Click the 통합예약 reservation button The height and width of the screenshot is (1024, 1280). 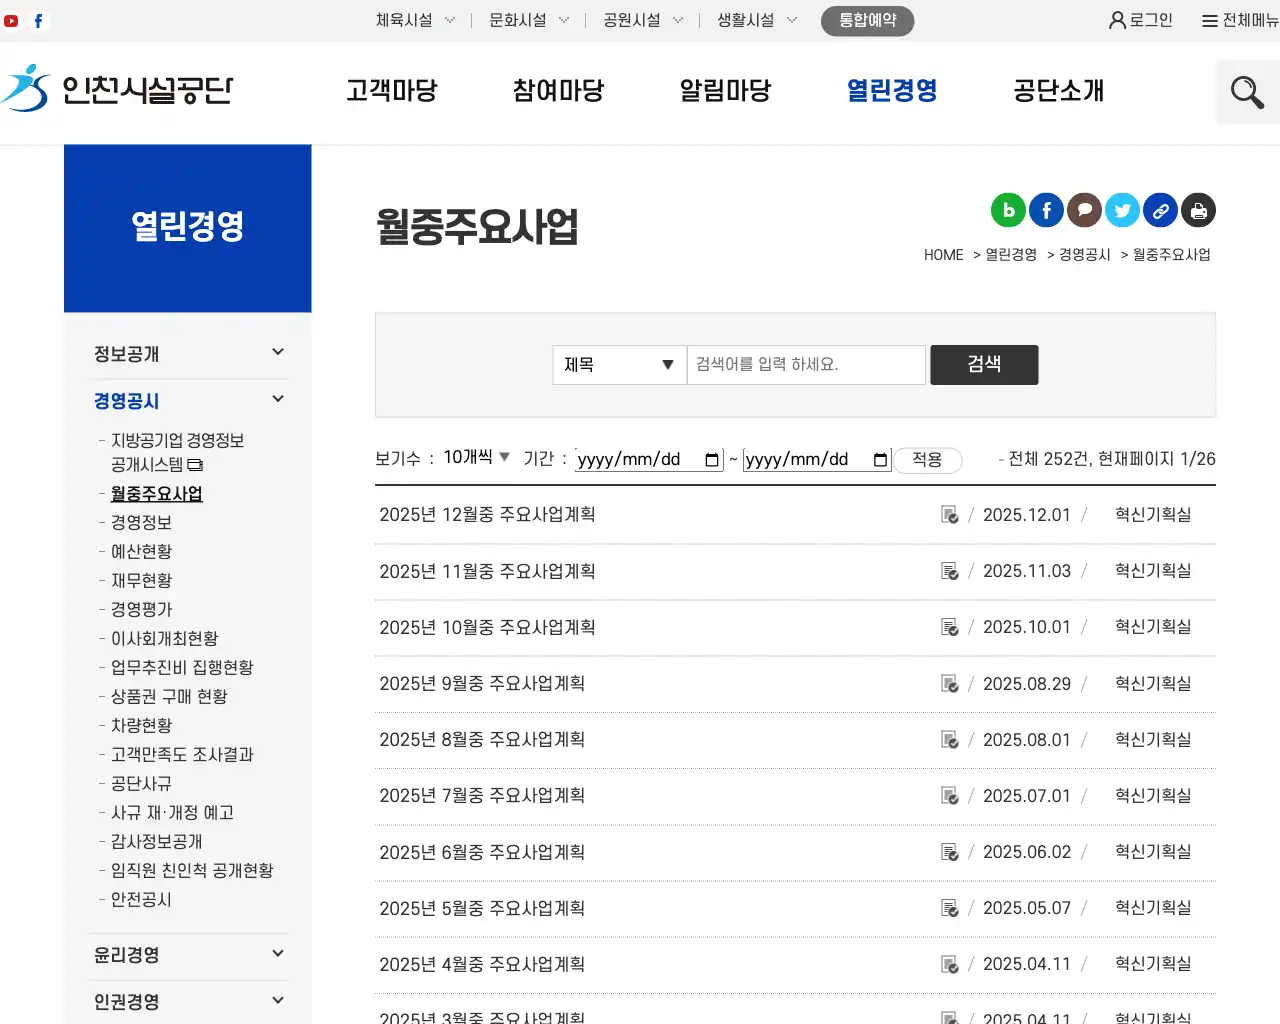pos(866,19)
